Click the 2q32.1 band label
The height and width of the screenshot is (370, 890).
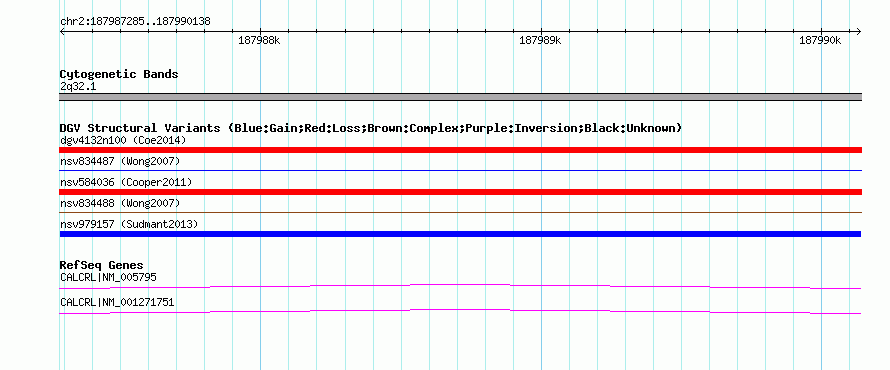coord(78,86)
